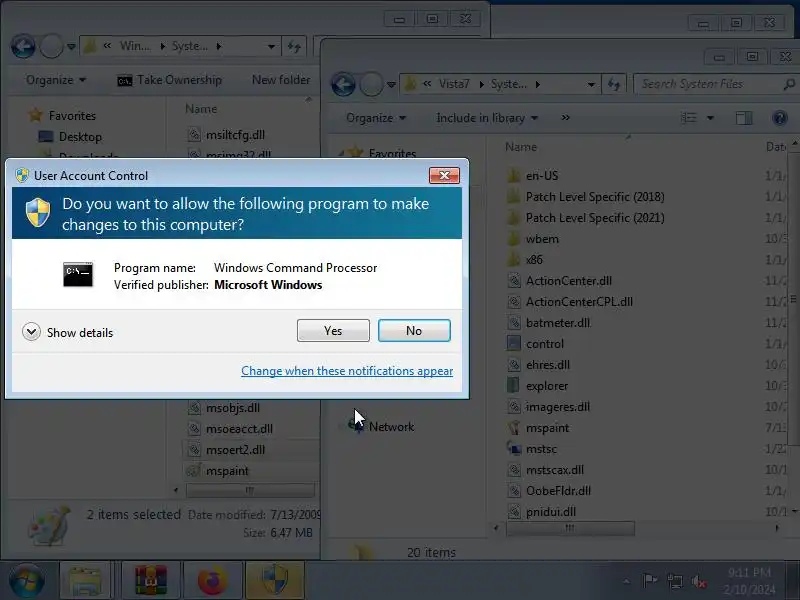Open change your view dropdown arrow
This screenshot has width=800, height=600.
710,118
